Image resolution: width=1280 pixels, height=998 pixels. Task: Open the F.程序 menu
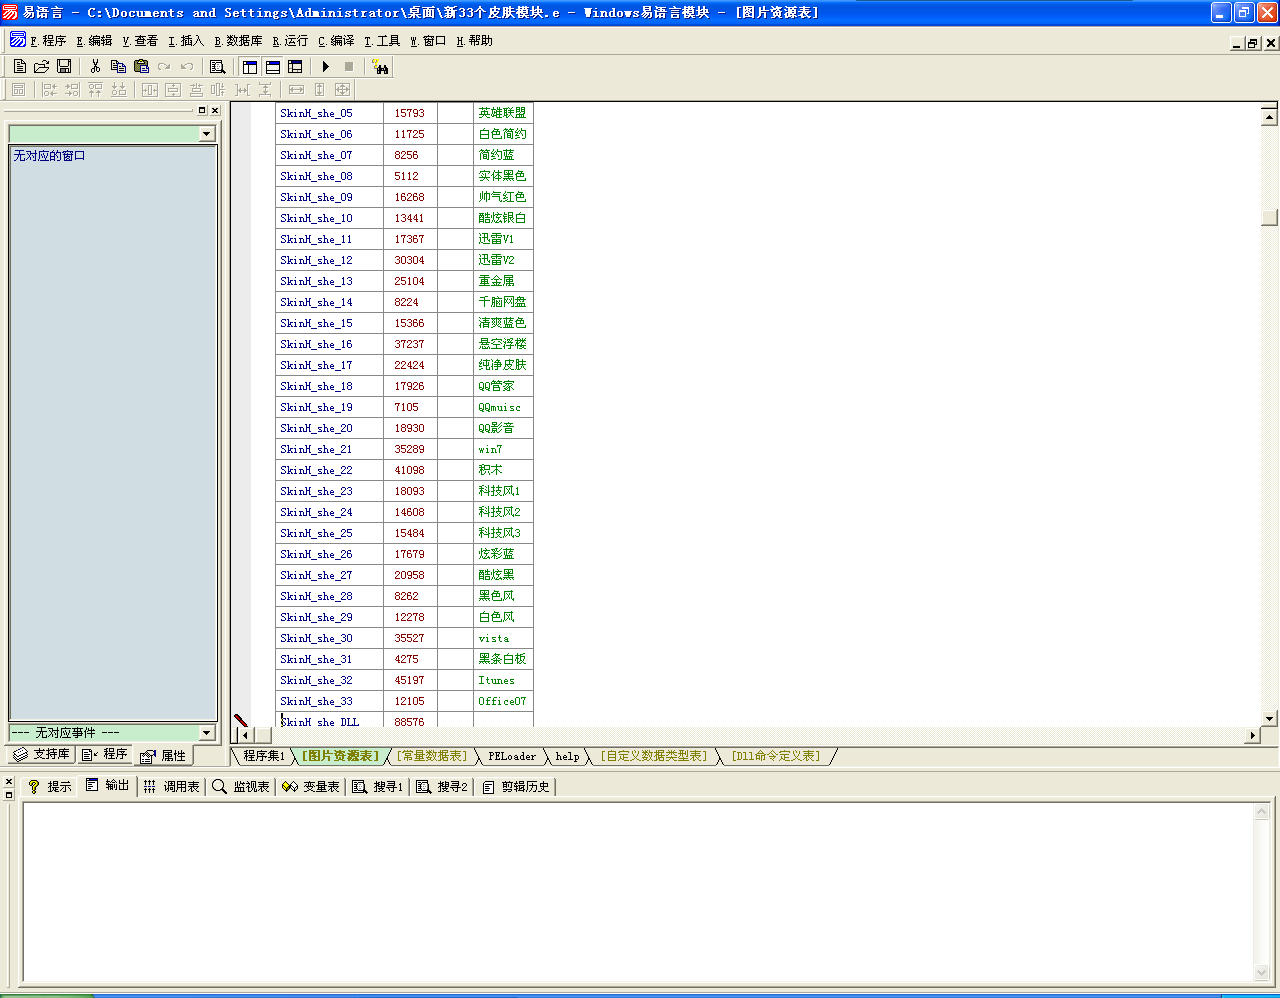[x=48, y=41]
